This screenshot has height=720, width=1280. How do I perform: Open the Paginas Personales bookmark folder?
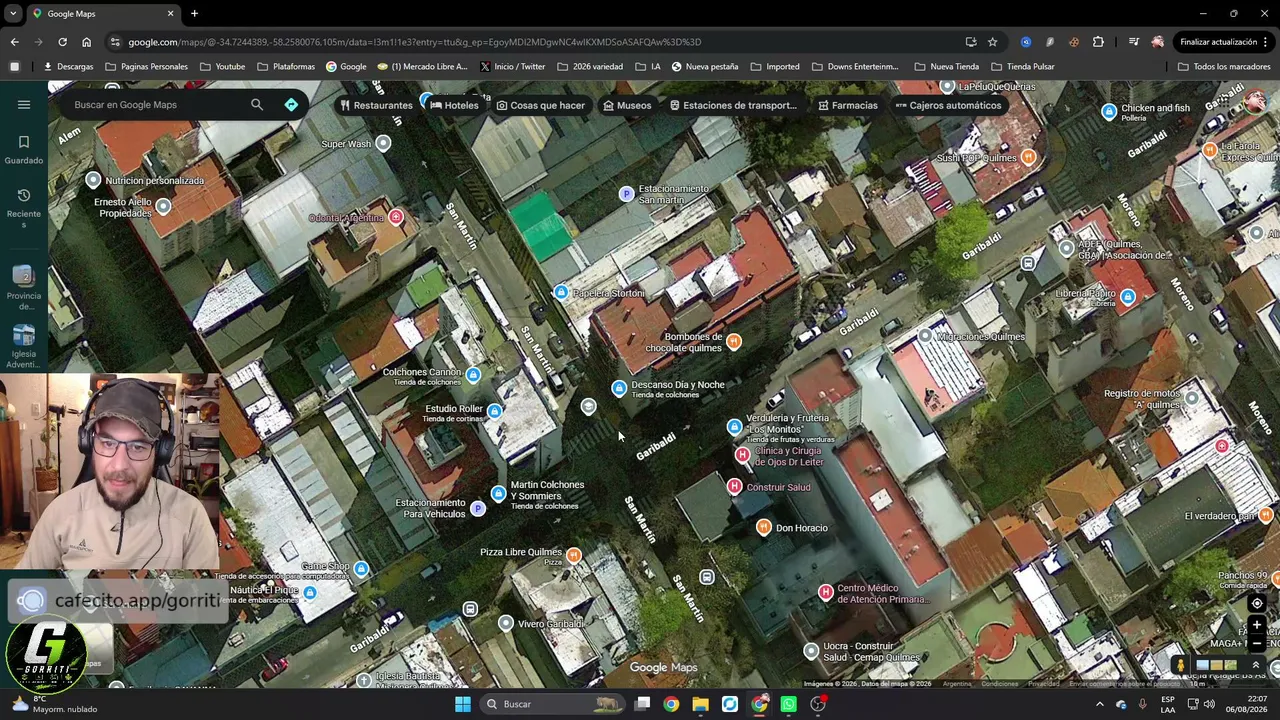146,67
